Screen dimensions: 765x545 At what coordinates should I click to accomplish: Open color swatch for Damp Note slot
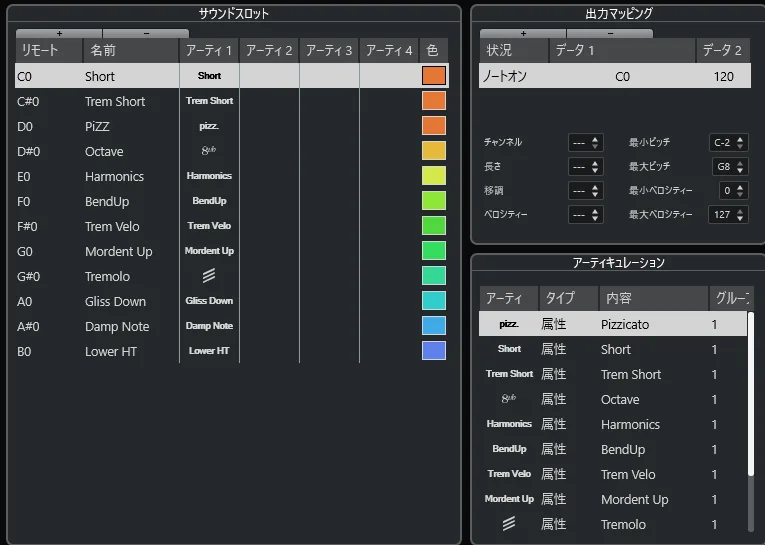coord(434,326)
